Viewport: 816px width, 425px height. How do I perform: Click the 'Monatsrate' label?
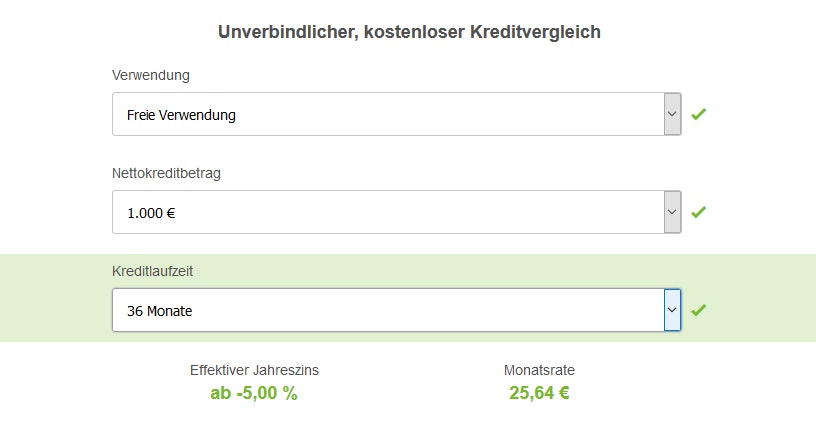(x=539, y=370)
